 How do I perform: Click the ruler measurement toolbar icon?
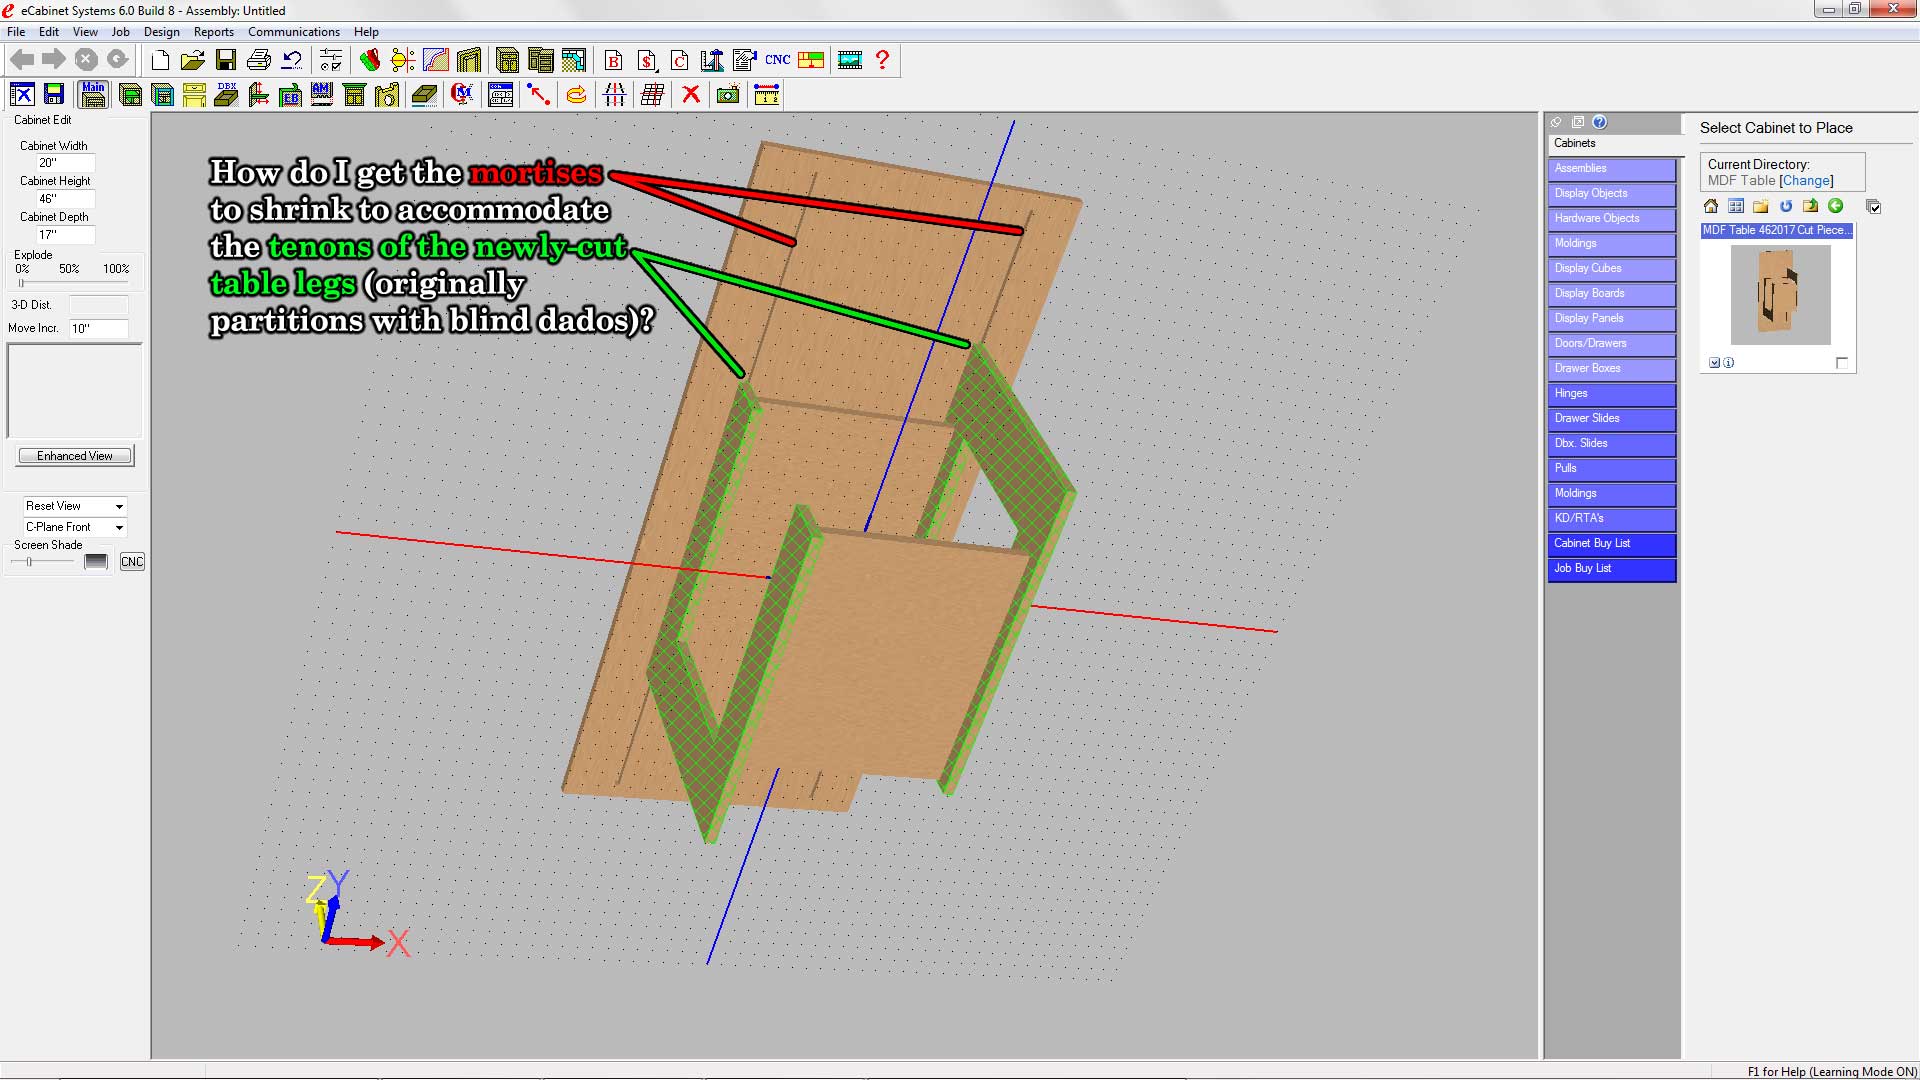[x=766, y=95]
